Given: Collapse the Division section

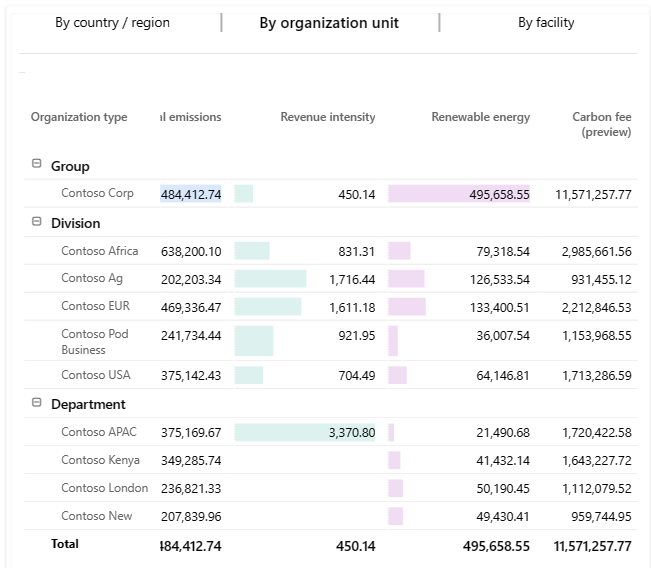Looking at the screenshot, I should (37, 222).
